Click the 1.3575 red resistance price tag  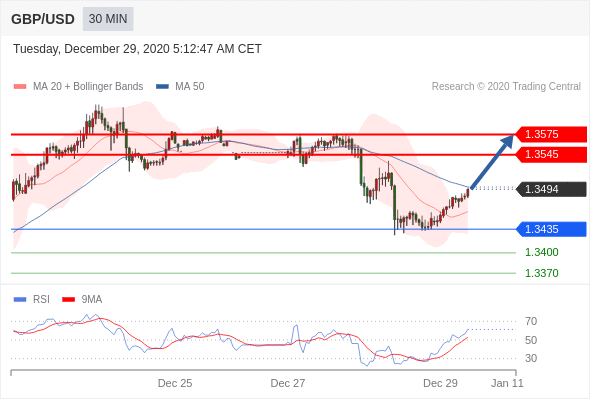(x=551, y=134)
